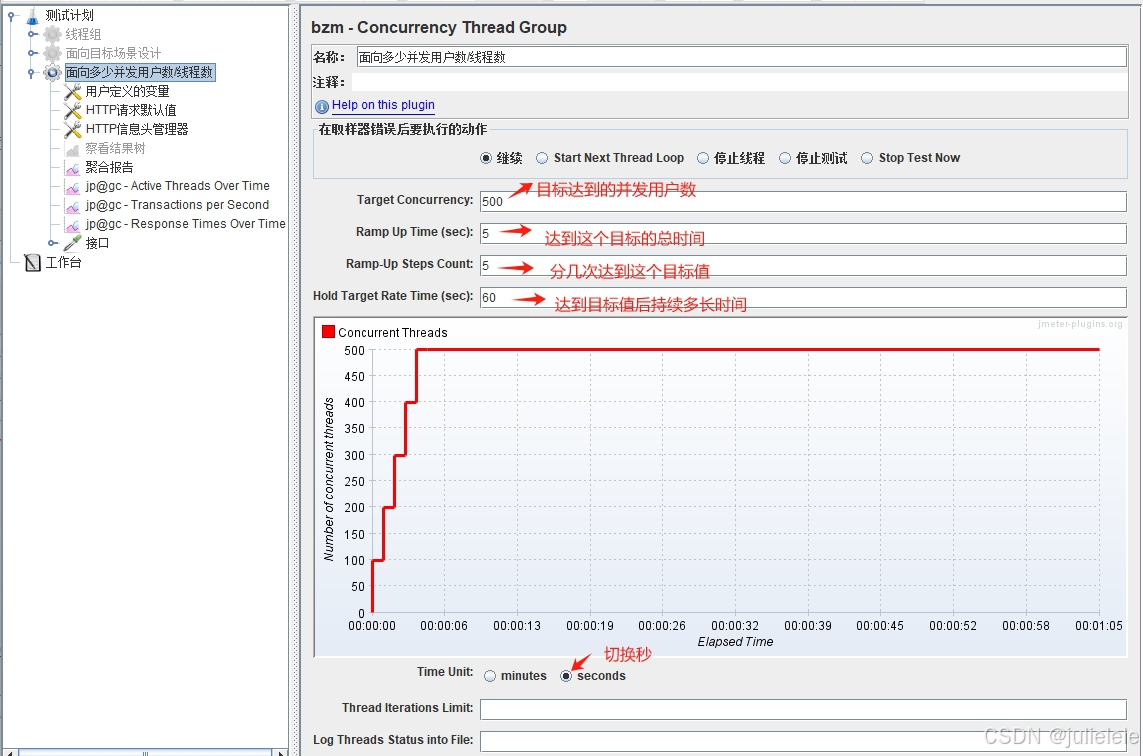Click Log Threads Status into File field
Screen dimensions: 1143x756
tap(803, 741)
